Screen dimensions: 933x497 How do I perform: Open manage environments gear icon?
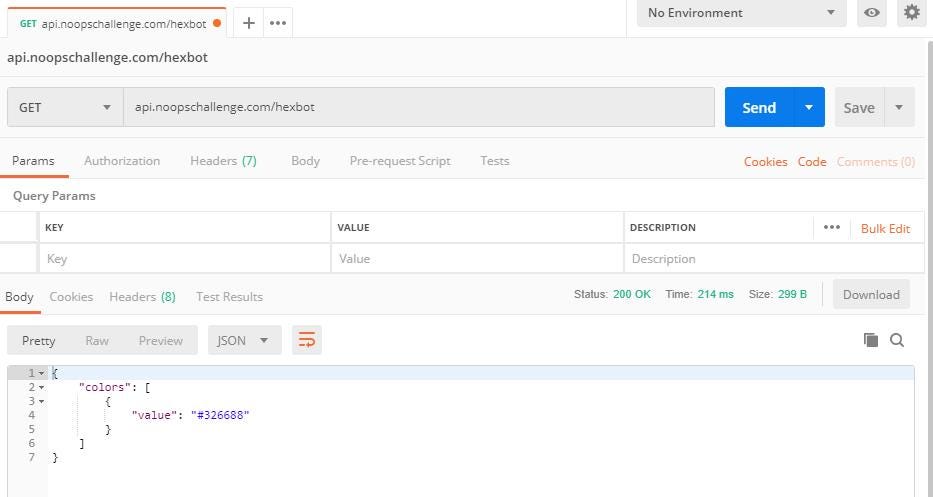coord(911,13)
